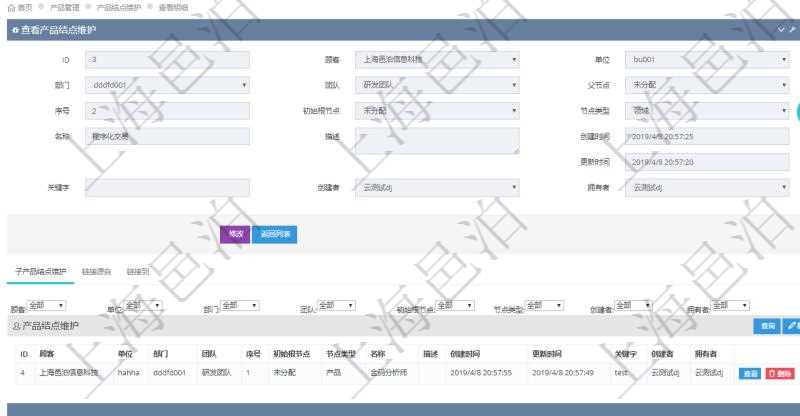Click the blue 查询 button in the list header
The height and width of the screenshot is (416, 800).
click(x=767, y=326)
